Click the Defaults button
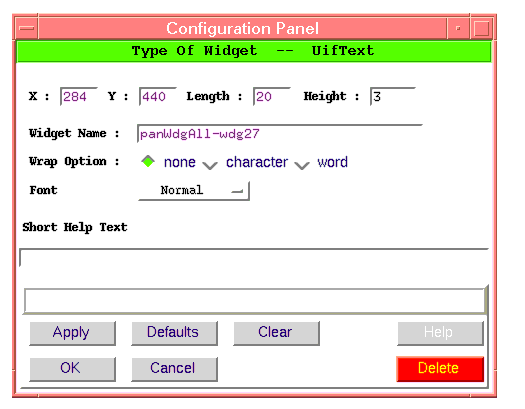This screenshot has height=409, width=525. pos(174,333)
